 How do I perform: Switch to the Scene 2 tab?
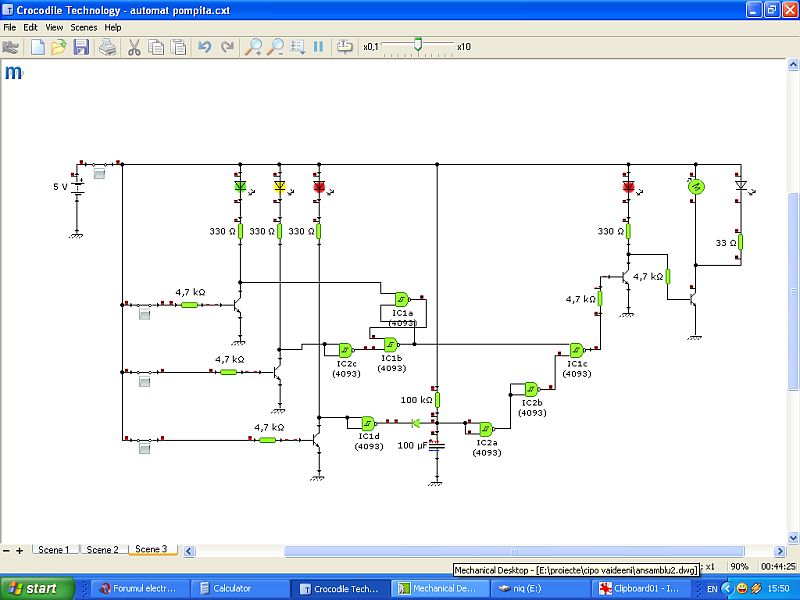point(102,550)
